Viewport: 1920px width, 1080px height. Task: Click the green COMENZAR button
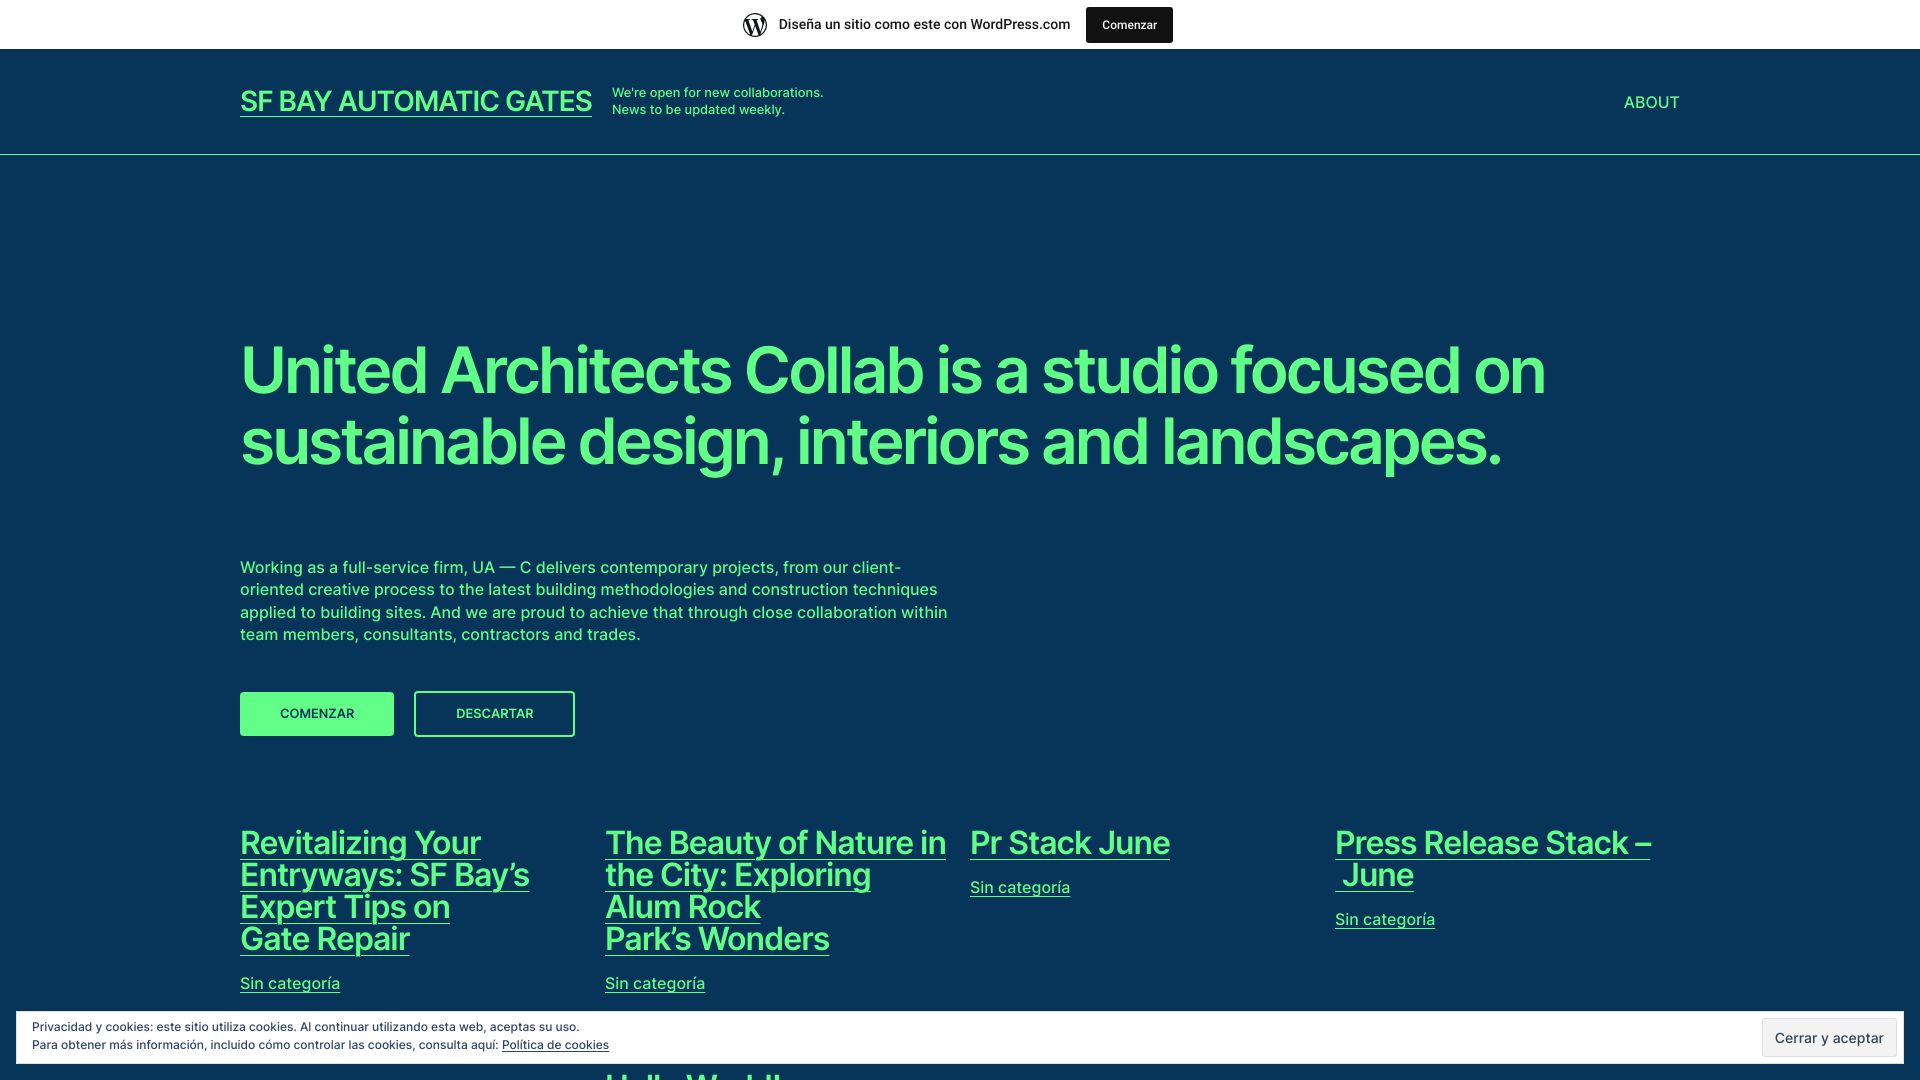click(x=317, y=714)
